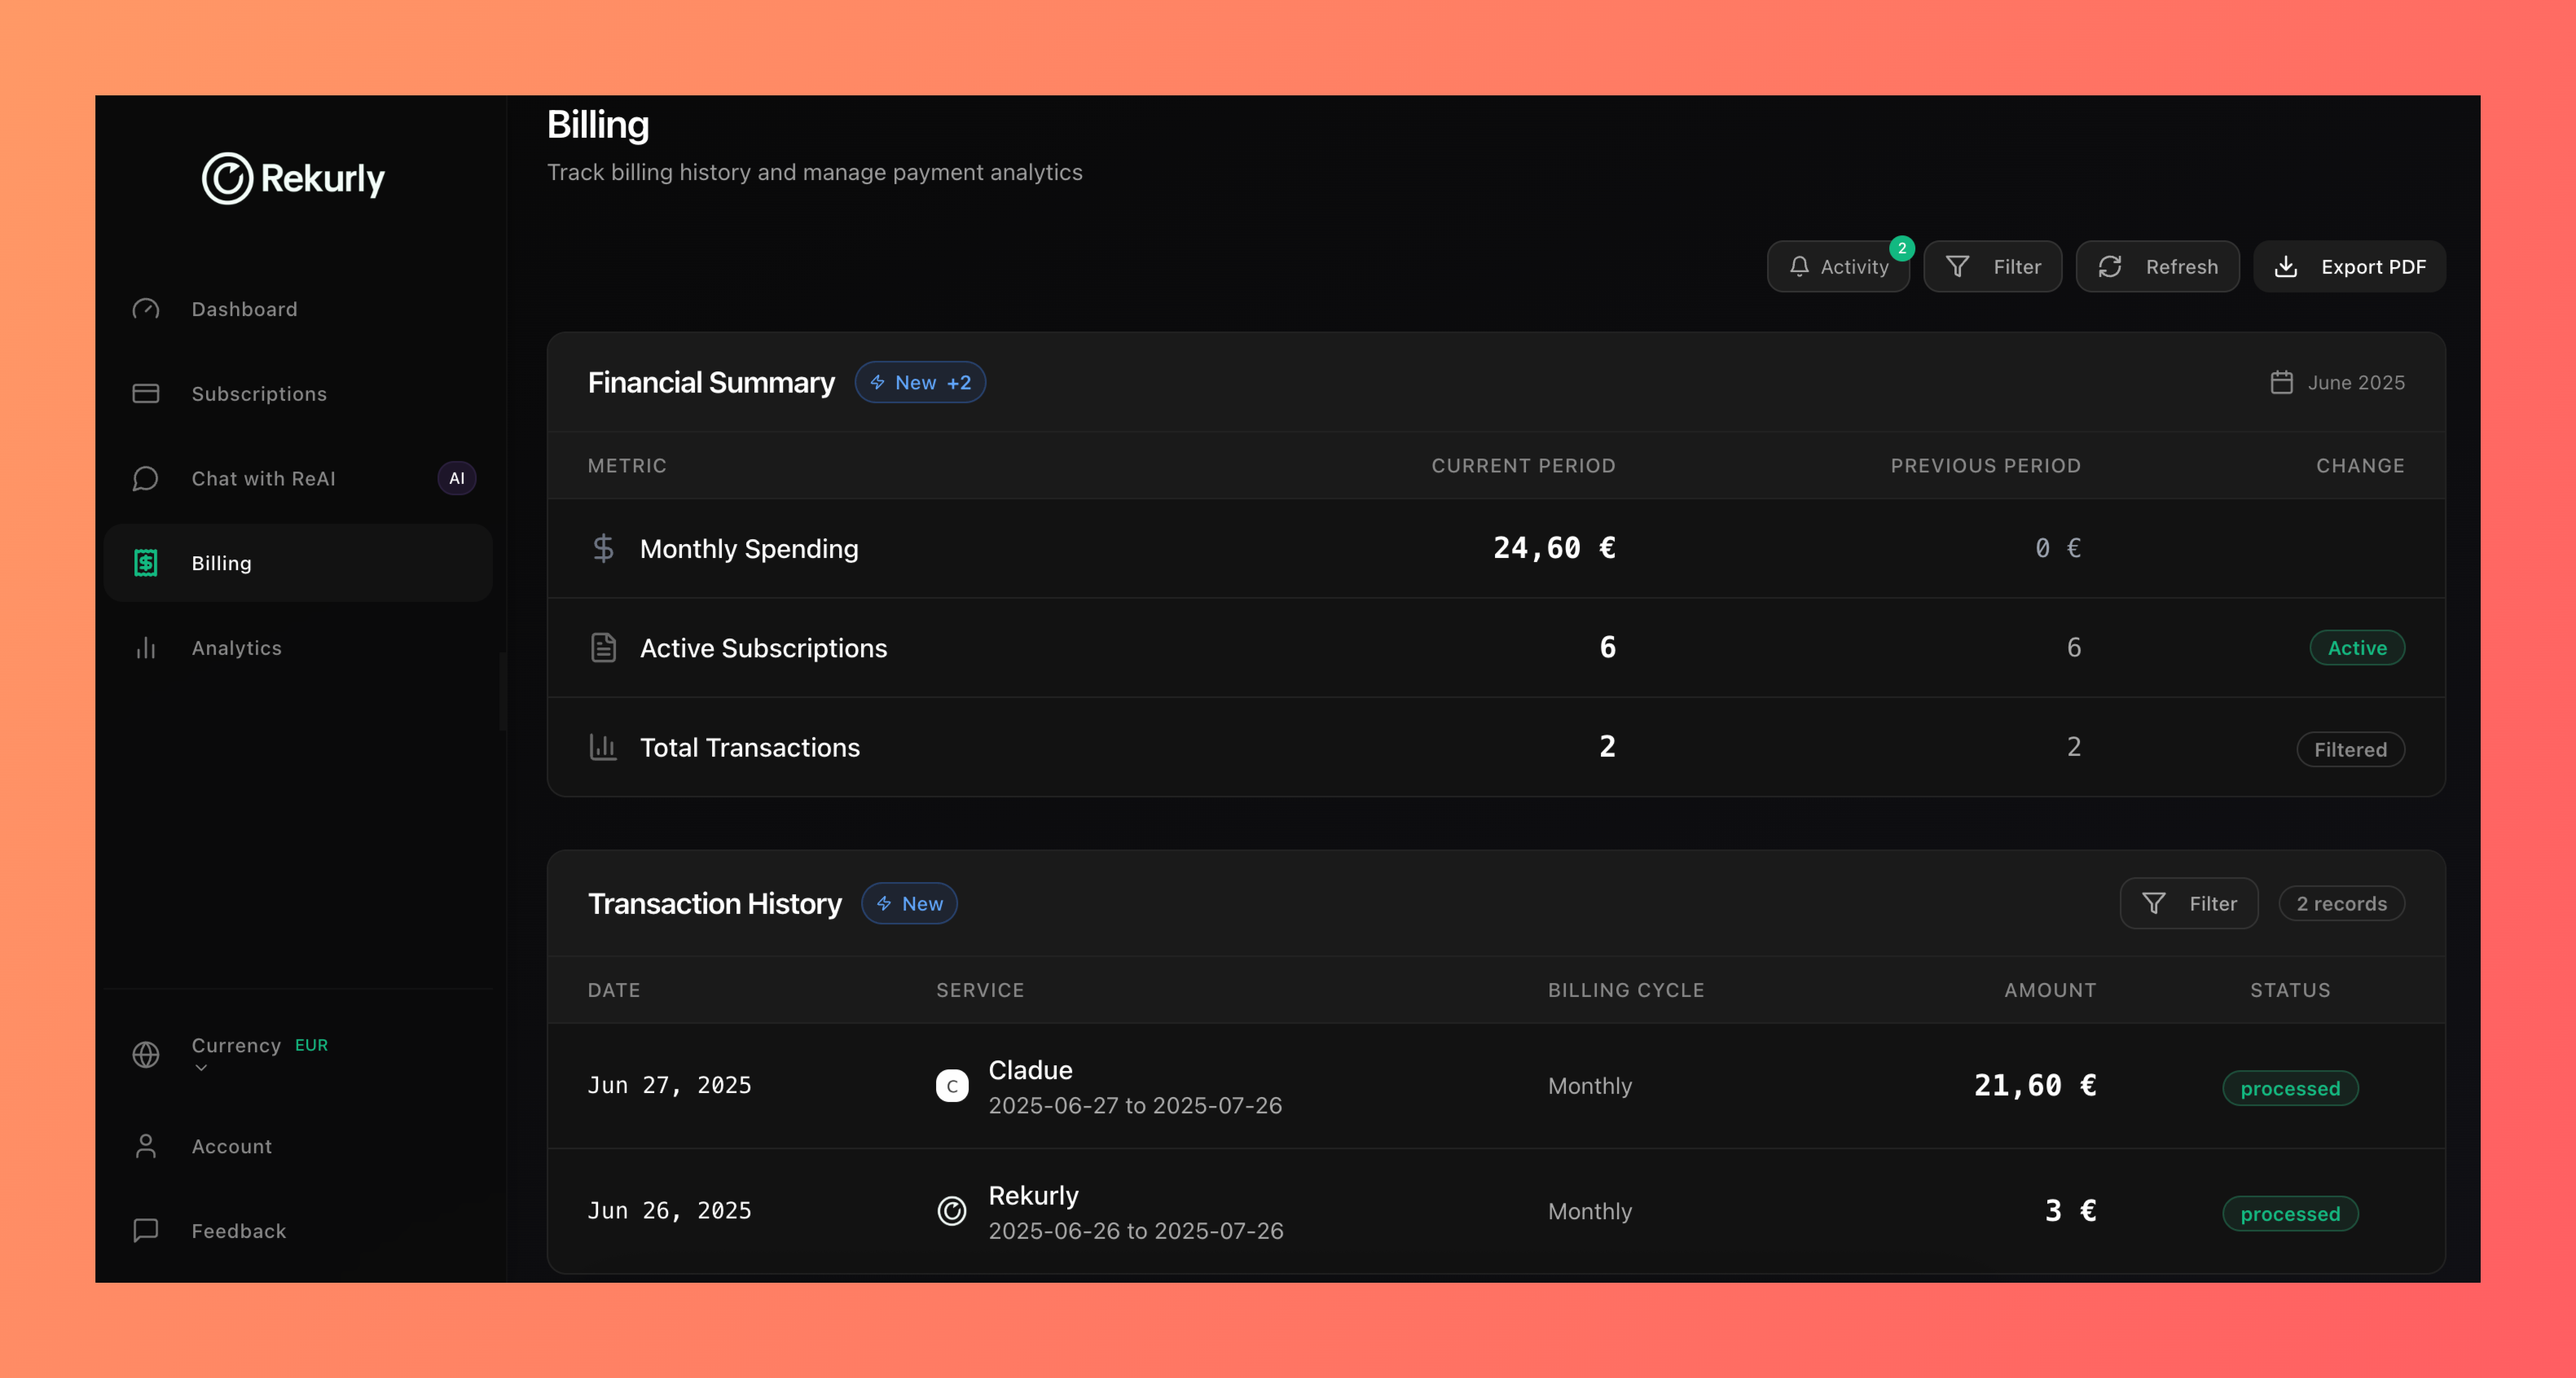This screenshot has width=2576, height=1378.
Task: Open the Feedback section
Action: 297,1231
